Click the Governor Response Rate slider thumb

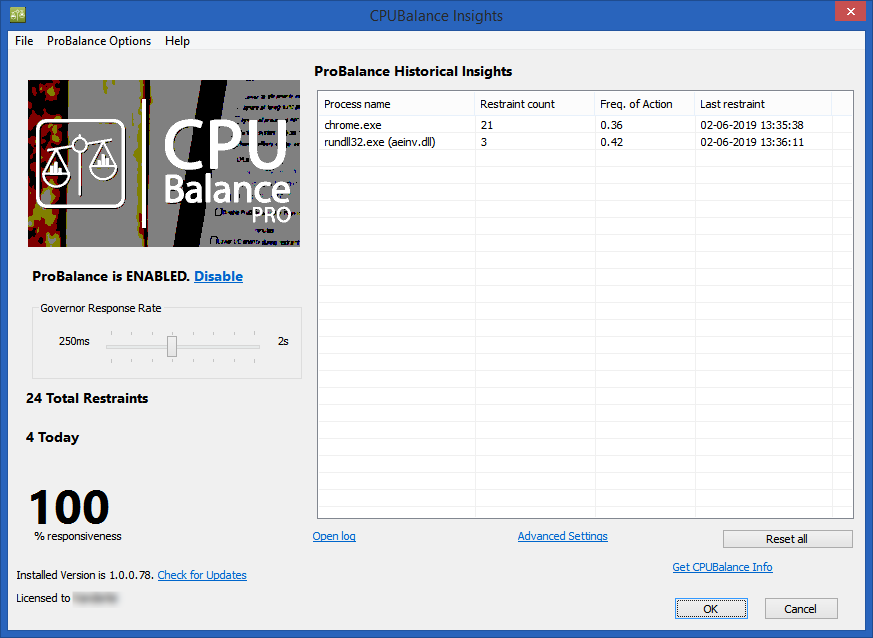172,346
